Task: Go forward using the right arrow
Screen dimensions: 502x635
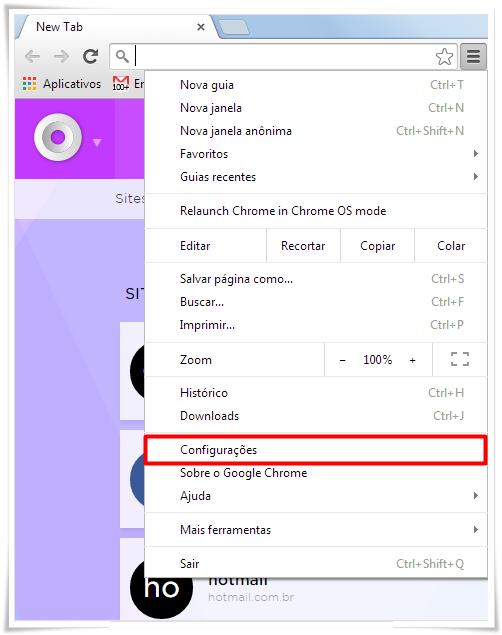Action: click(62, 56)
